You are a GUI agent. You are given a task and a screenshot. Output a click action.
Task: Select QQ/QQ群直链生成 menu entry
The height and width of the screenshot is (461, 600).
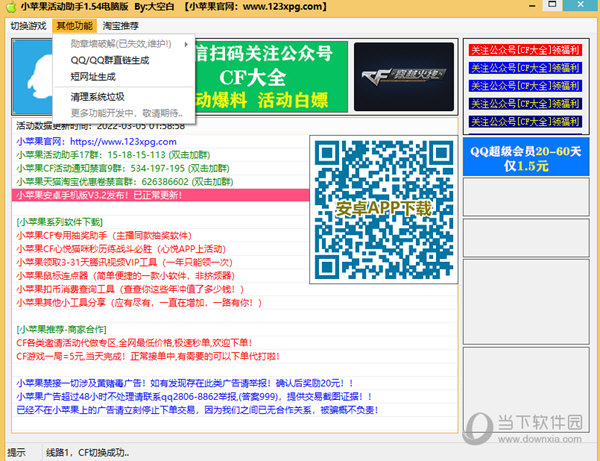pos(124,60)
